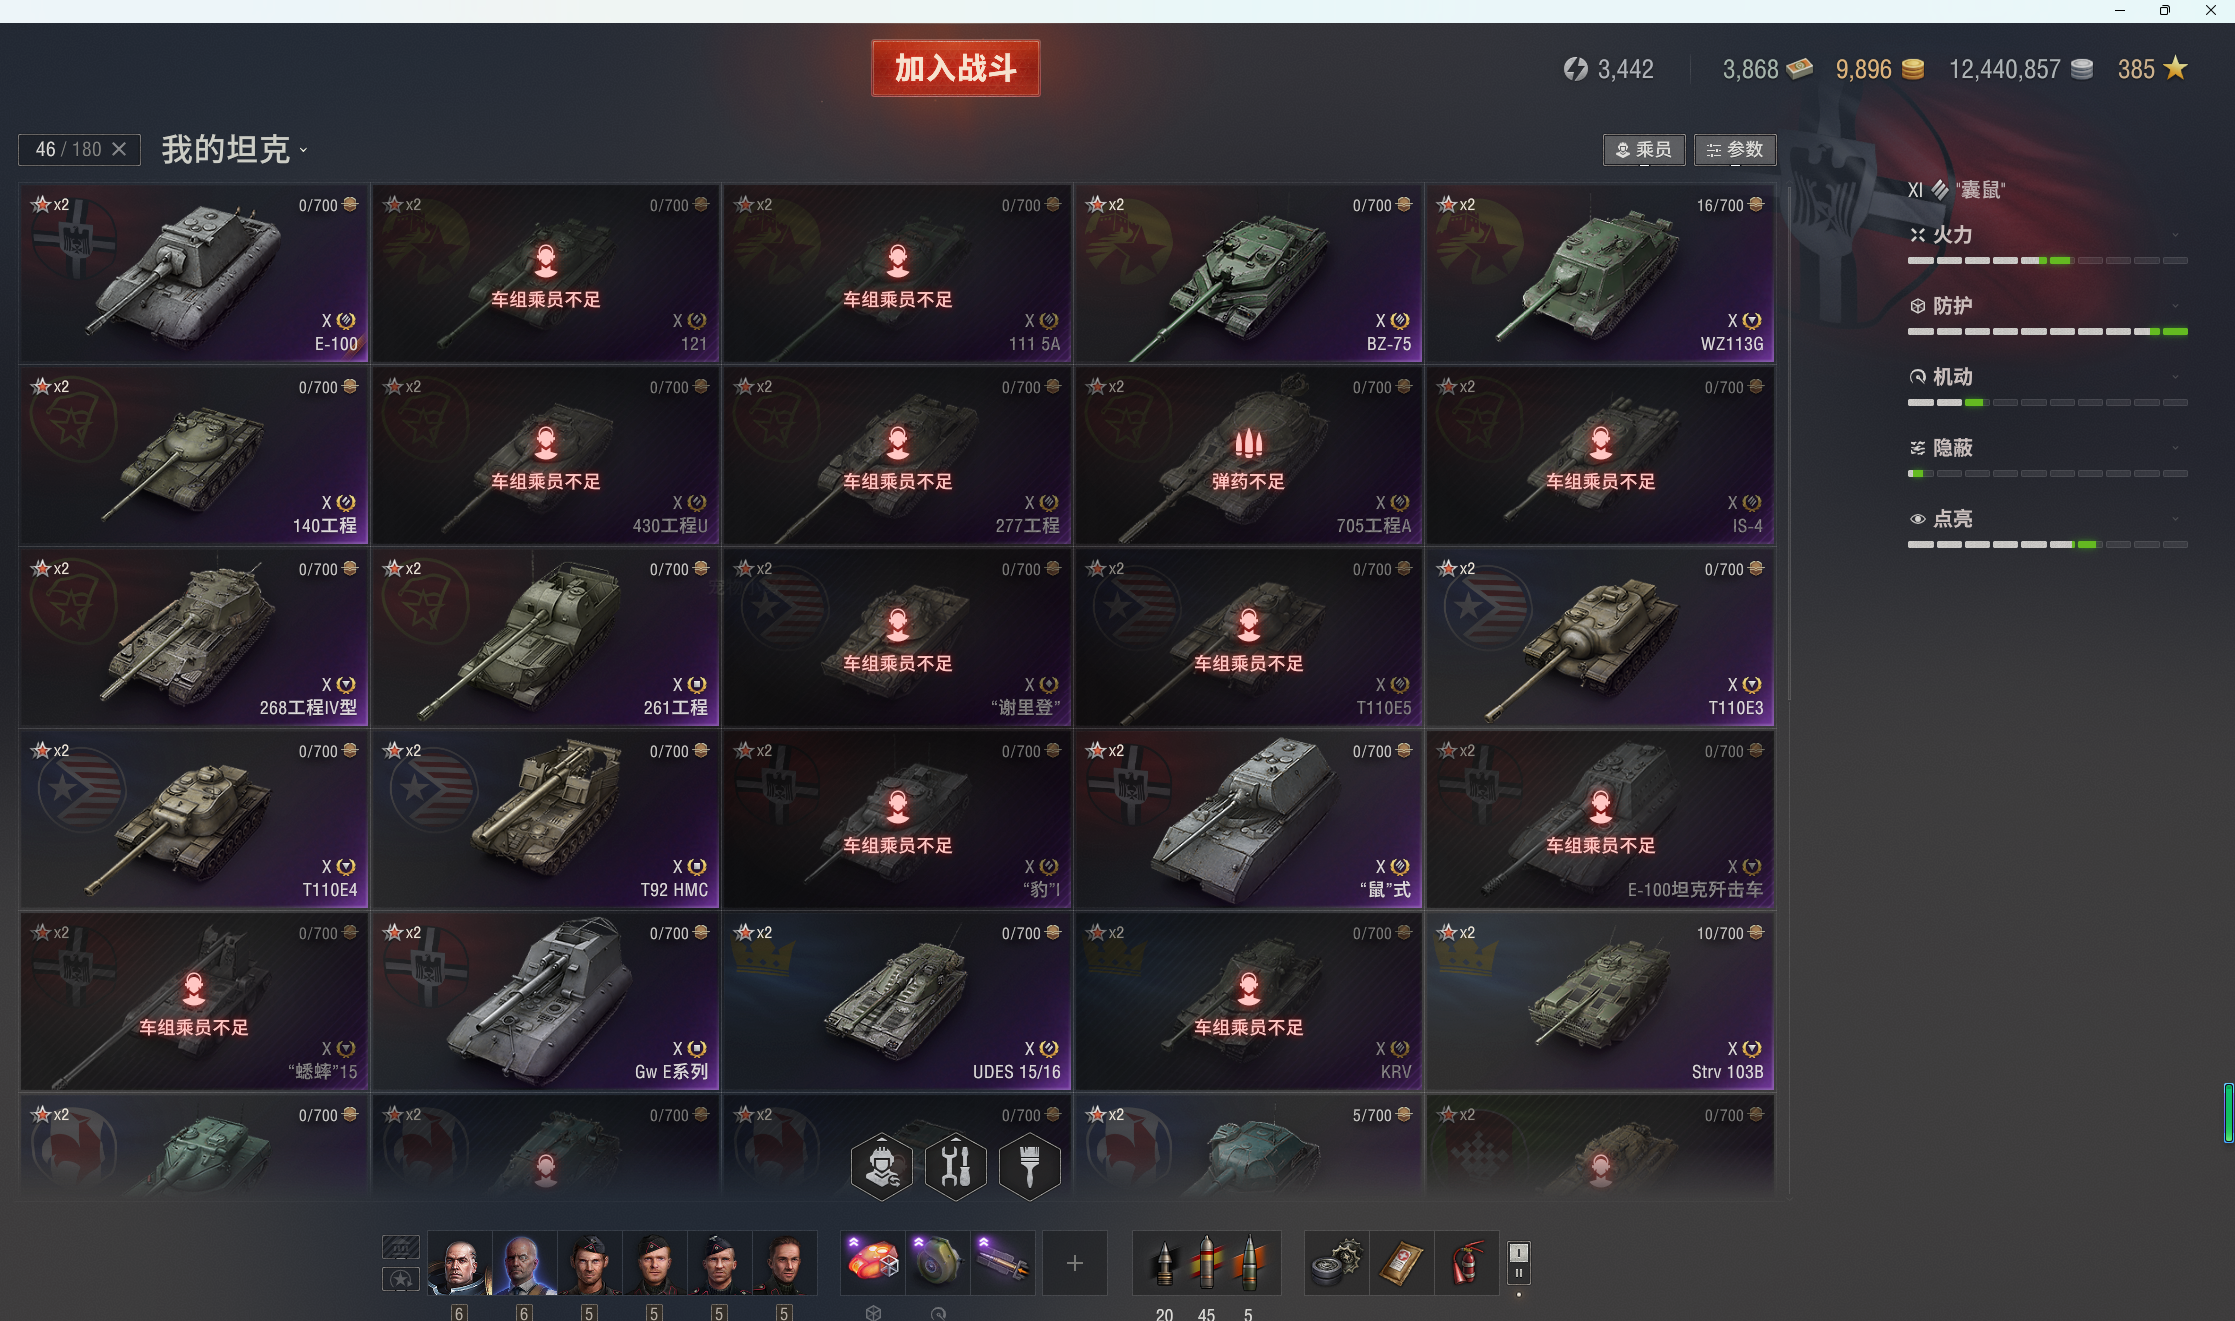Switch to the 乘员 crew view tab
2235x1321 pixels.
1644,150
